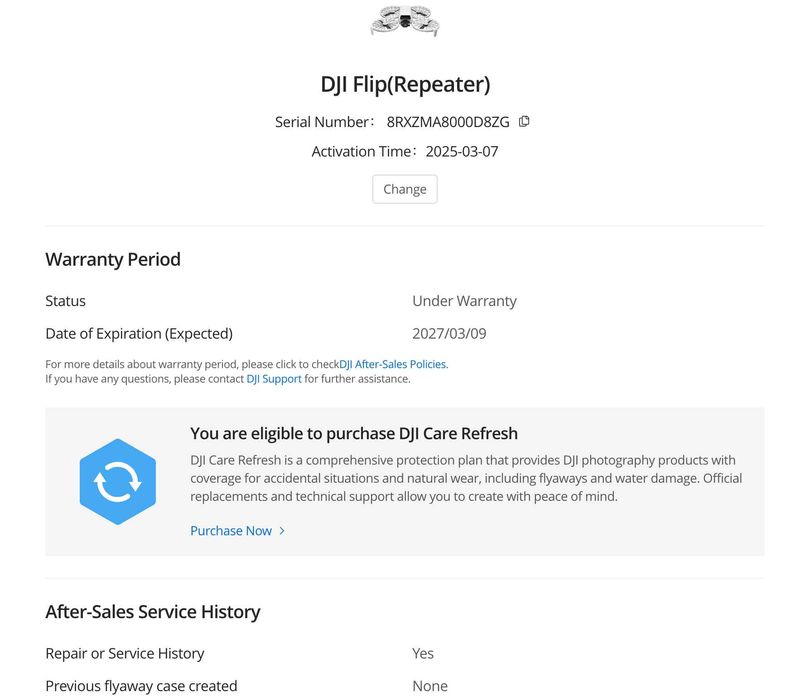810x699 pixels.
Task: Click the Date of Expiration (Expected) label
Action: click(139, 333)
